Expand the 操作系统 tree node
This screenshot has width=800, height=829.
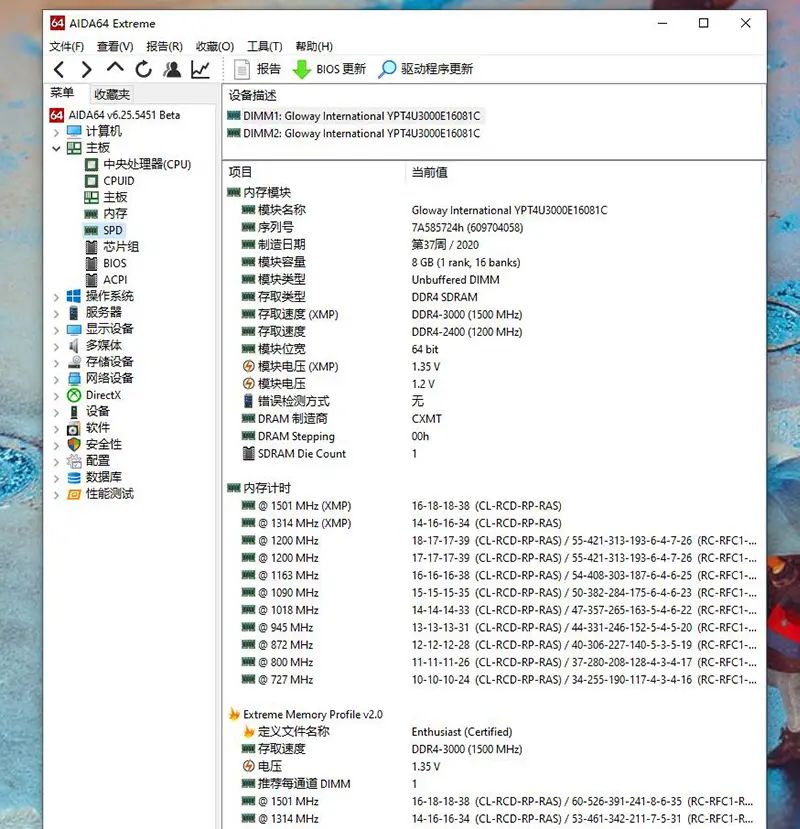point(57,296)
